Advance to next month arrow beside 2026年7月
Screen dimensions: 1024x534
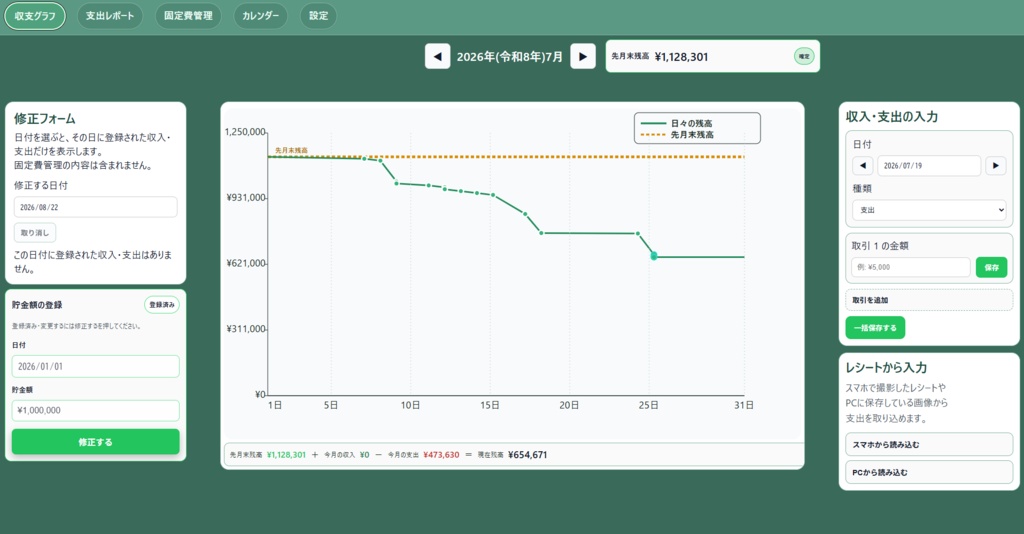pos(583,56)
